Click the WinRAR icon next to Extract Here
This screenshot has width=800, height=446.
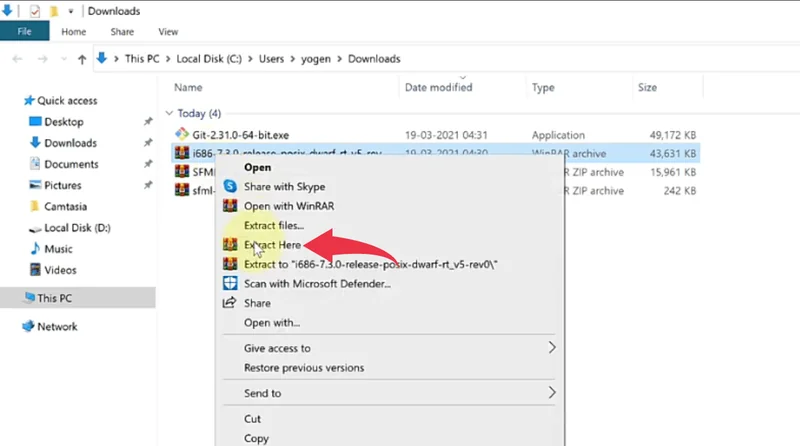(x=230, y=245)
